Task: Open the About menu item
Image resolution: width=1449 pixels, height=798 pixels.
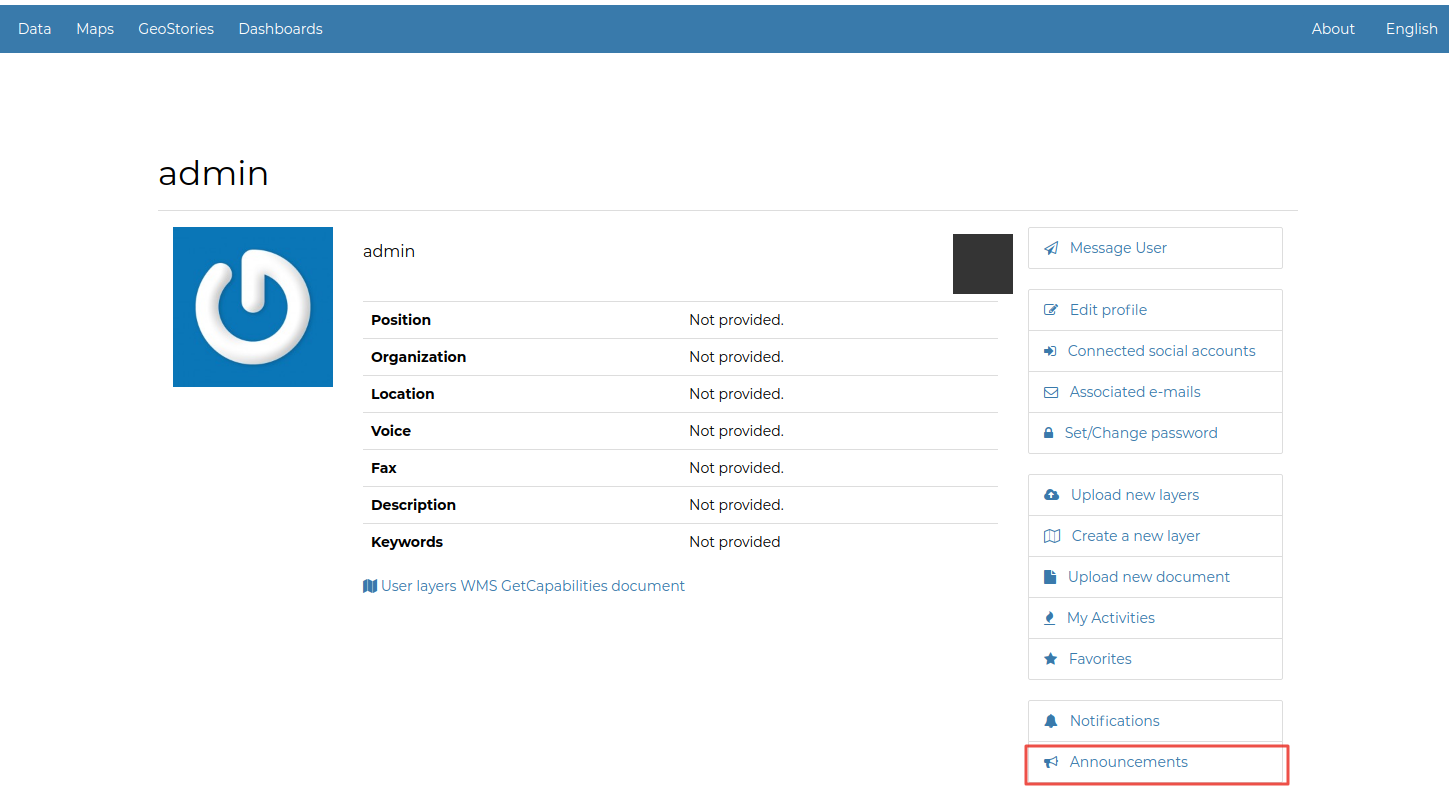Action: pos(1333,29)
